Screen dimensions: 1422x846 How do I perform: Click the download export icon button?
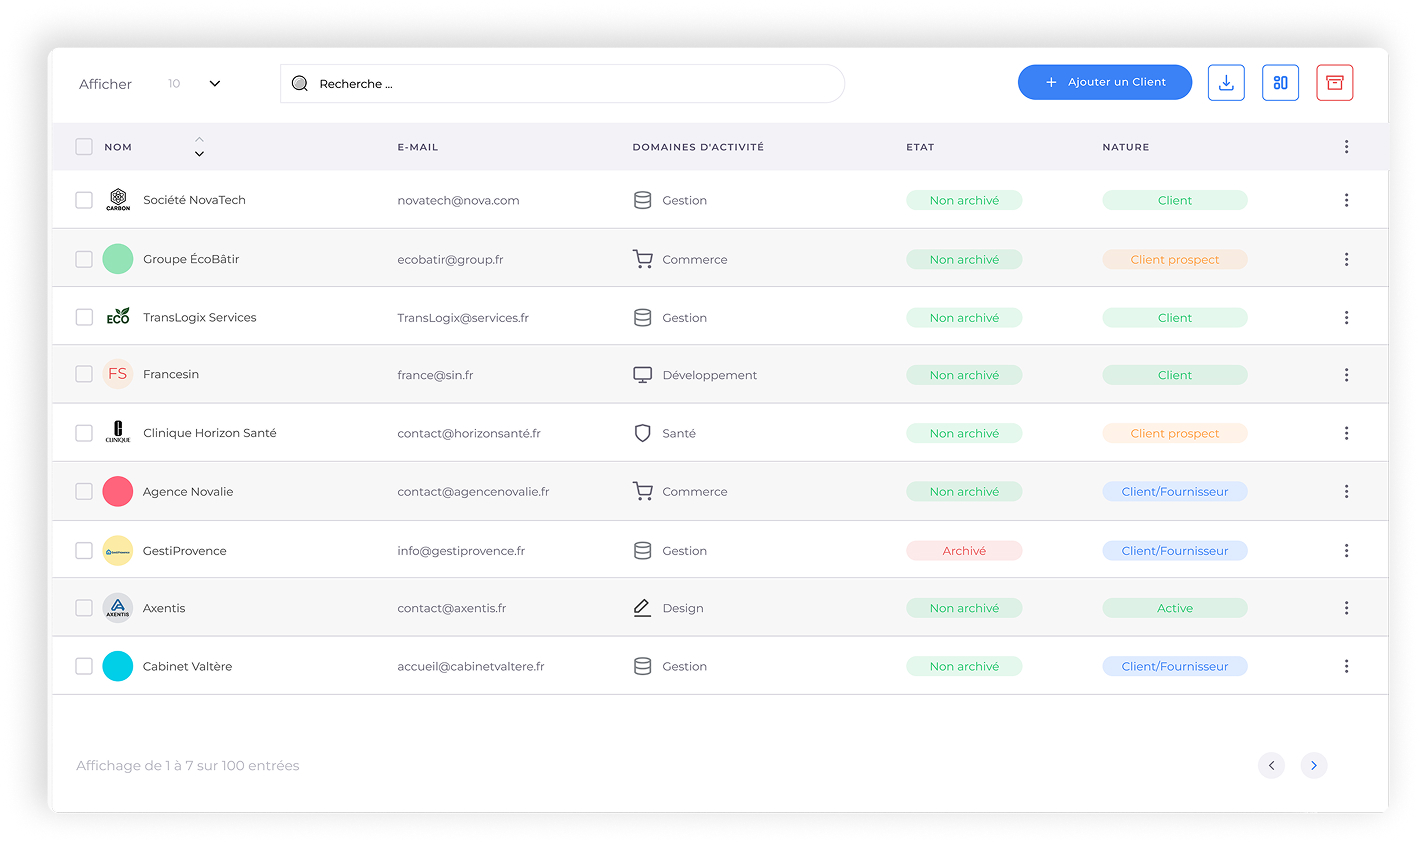pyautogui.click(x=1226, y=83)
